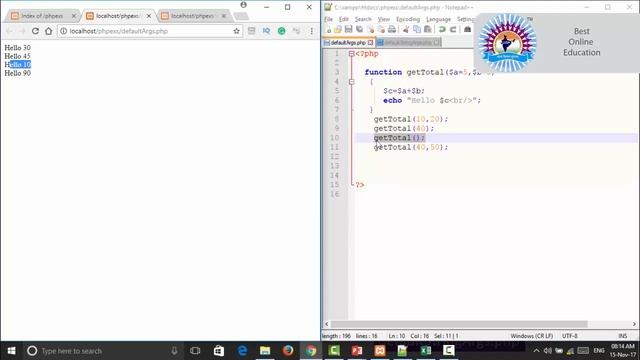640x360 pixels.
Task: Click 'Hello 30' output line in browser
Action: (18, 48)
